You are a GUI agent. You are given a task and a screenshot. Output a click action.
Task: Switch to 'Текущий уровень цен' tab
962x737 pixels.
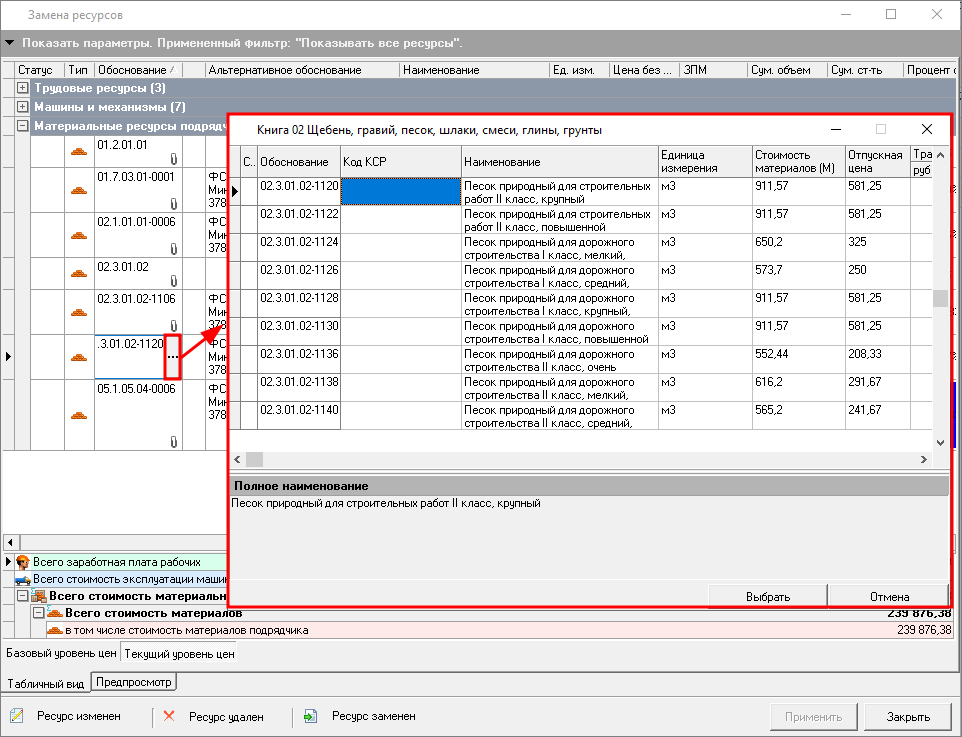(179, 654)
